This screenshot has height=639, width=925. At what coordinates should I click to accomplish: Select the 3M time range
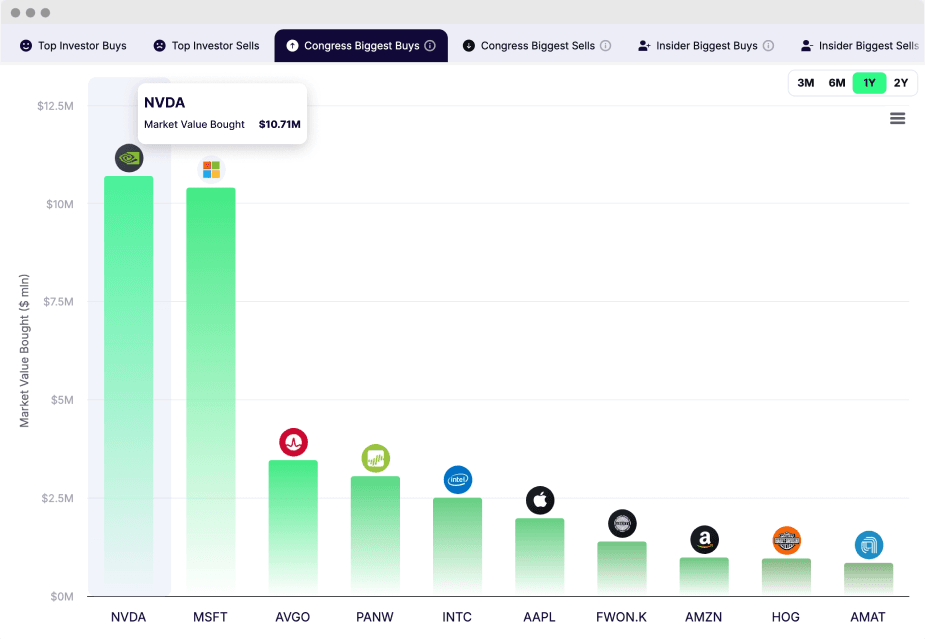point(805,83)
